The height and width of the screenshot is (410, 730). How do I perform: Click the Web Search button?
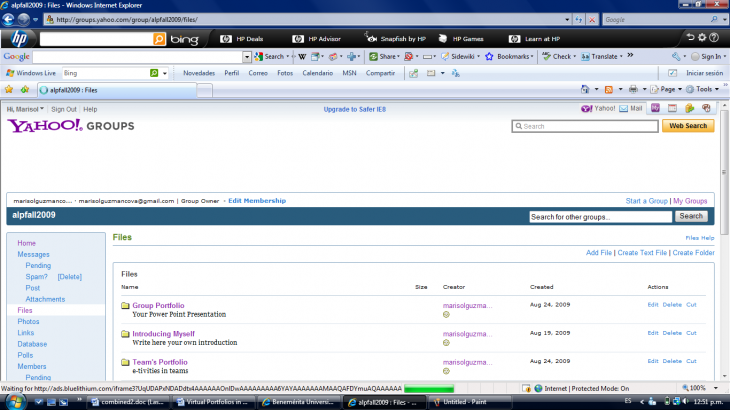click(688, 126)
